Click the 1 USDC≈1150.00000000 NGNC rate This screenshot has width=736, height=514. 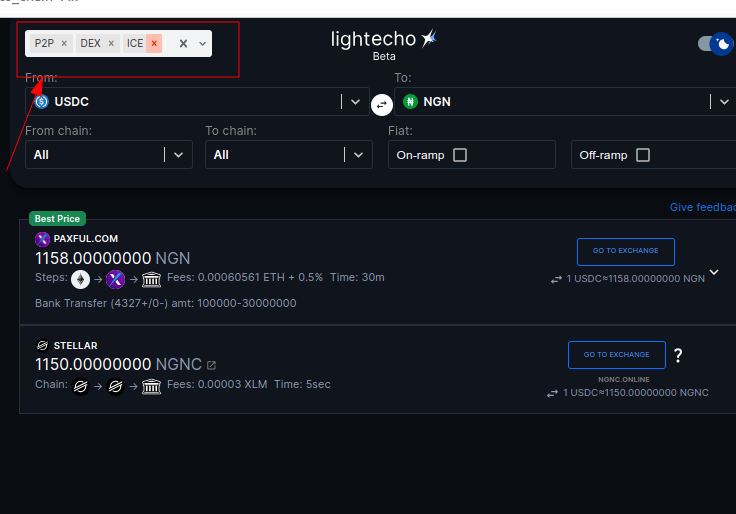tap(636, 393)
